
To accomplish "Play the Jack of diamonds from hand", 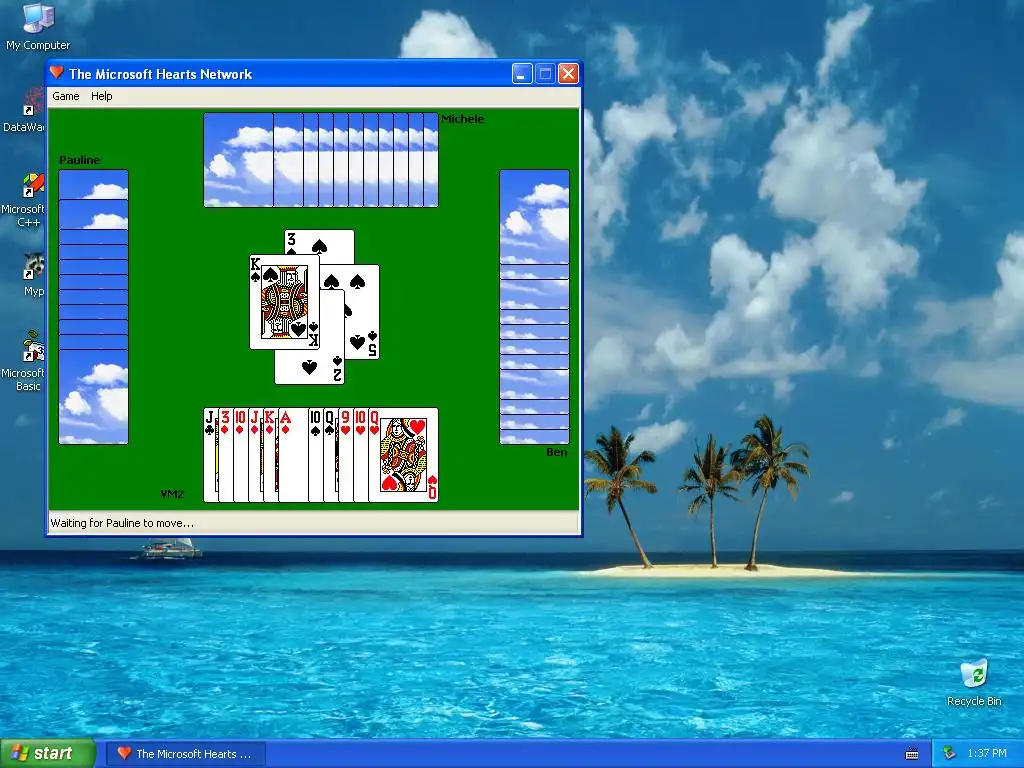I will tap(255, 455).
